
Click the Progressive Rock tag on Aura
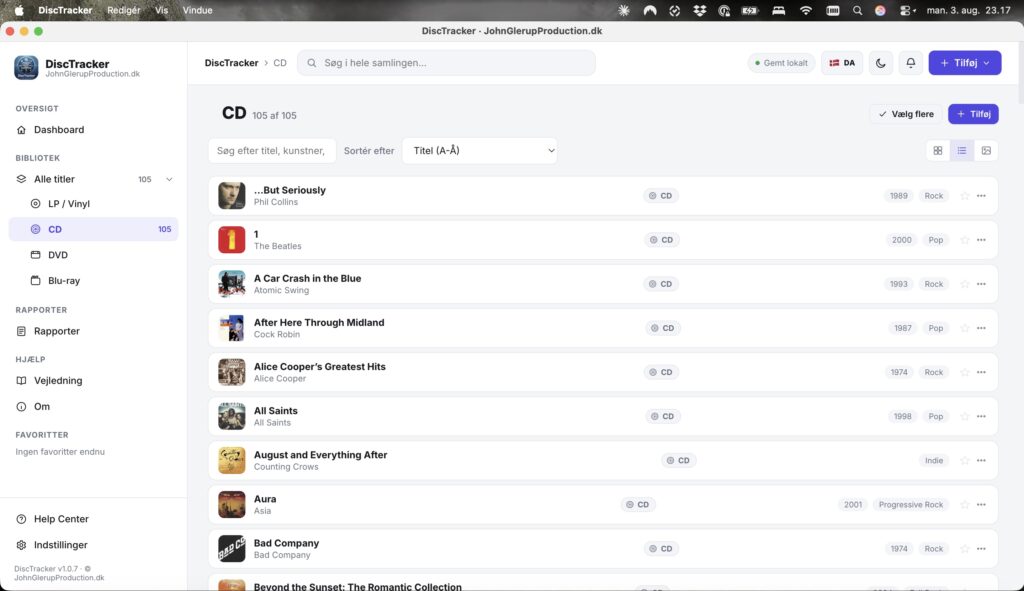click(x=910, y=505)
